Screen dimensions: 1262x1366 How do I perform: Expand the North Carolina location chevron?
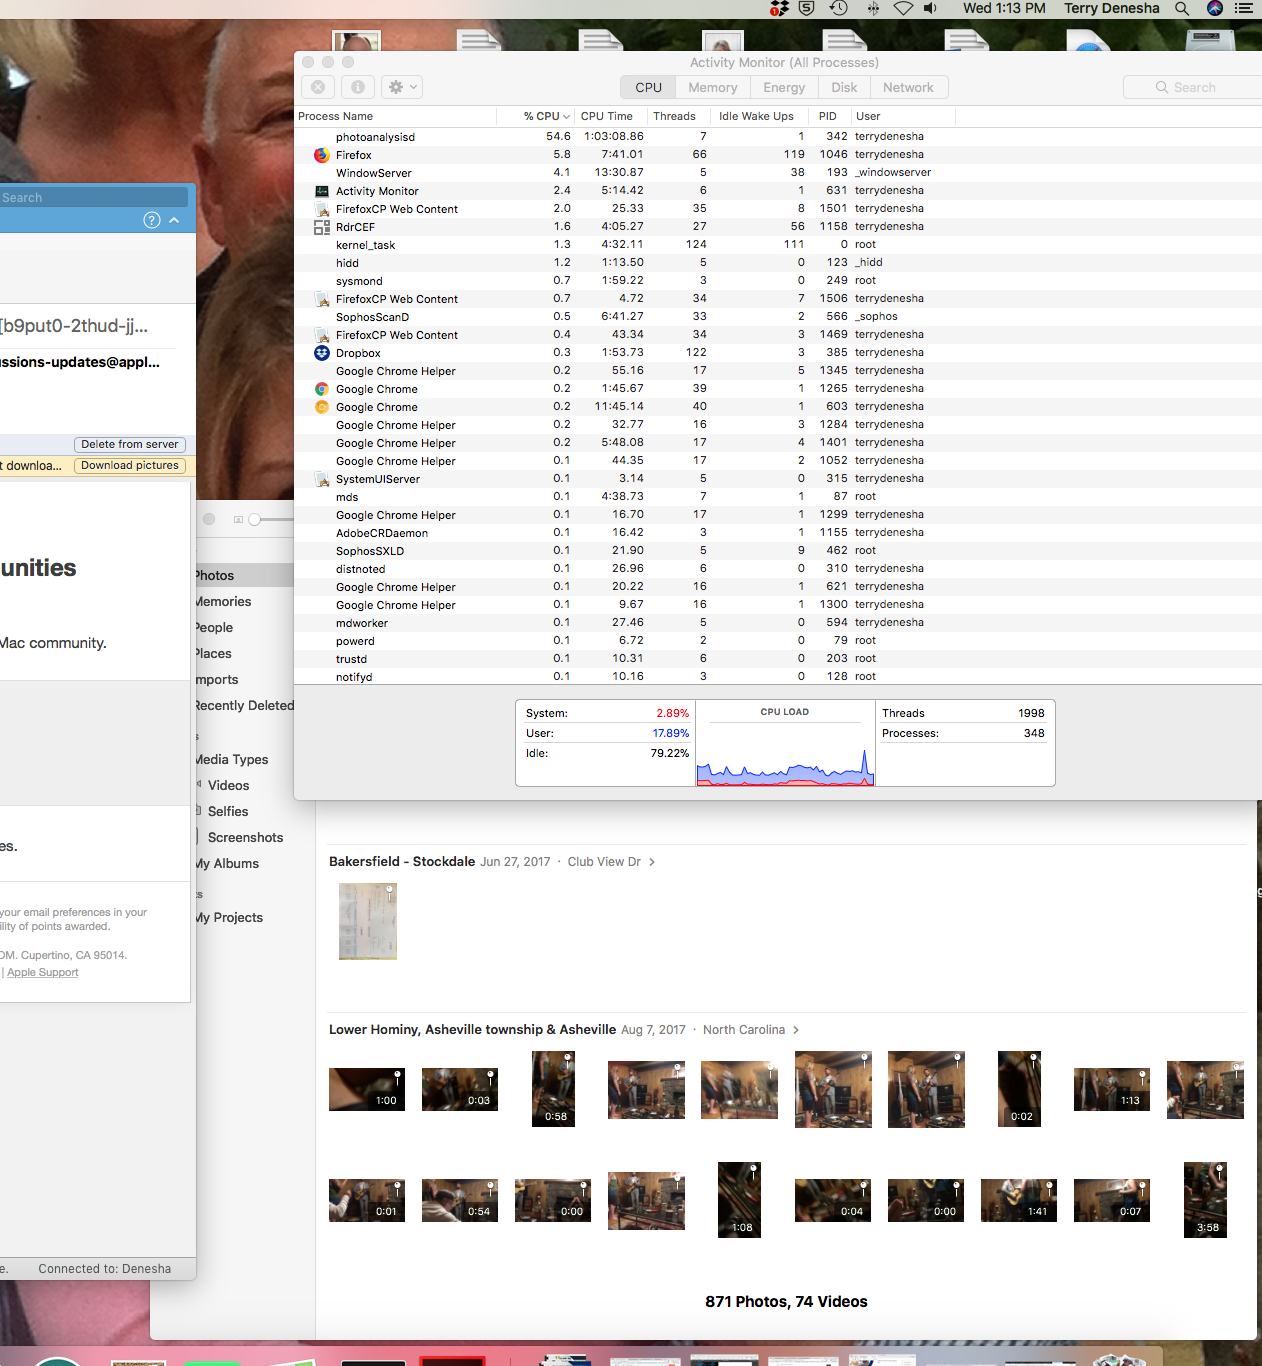796,1030
